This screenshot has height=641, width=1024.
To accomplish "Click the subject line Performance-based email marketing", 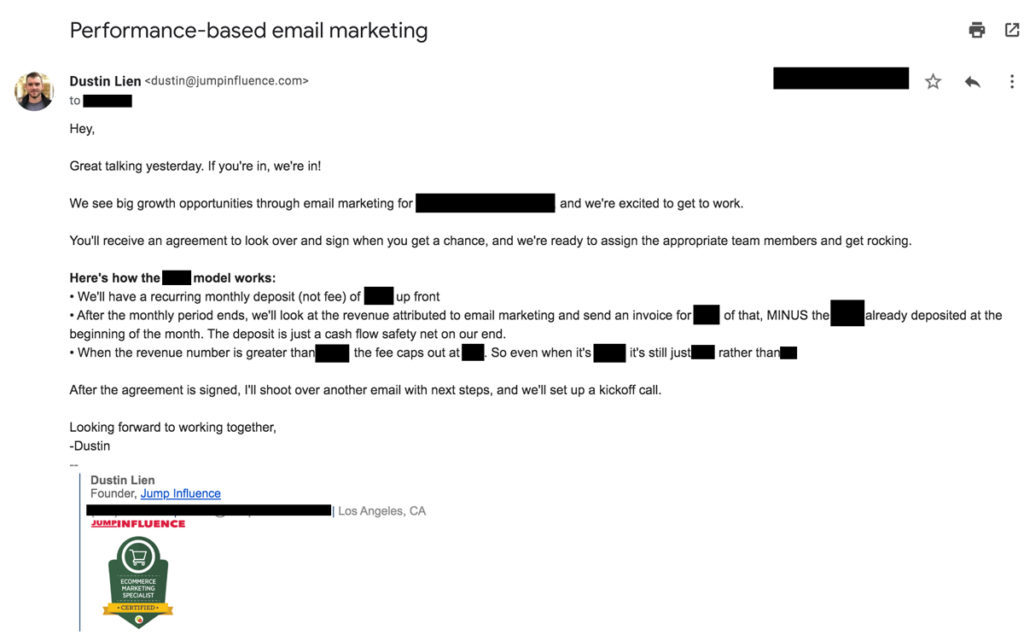I will (x=248, y=30).
